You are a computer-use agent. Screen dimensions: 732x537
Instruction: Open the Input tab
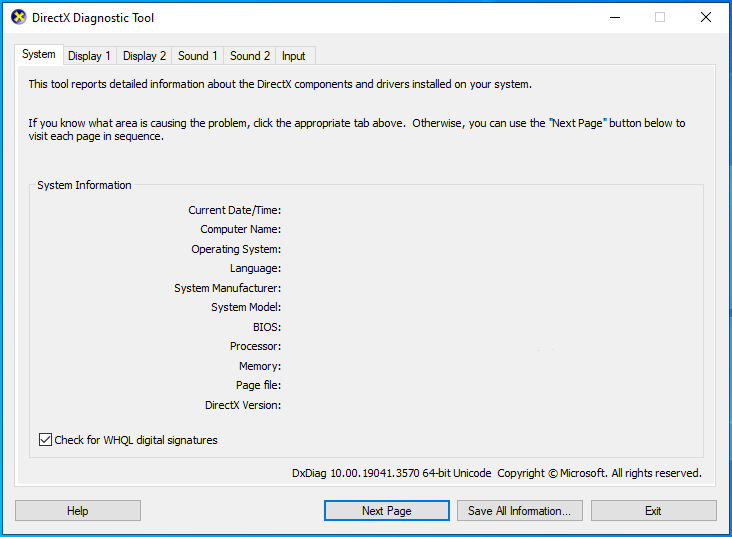[294, 56]
